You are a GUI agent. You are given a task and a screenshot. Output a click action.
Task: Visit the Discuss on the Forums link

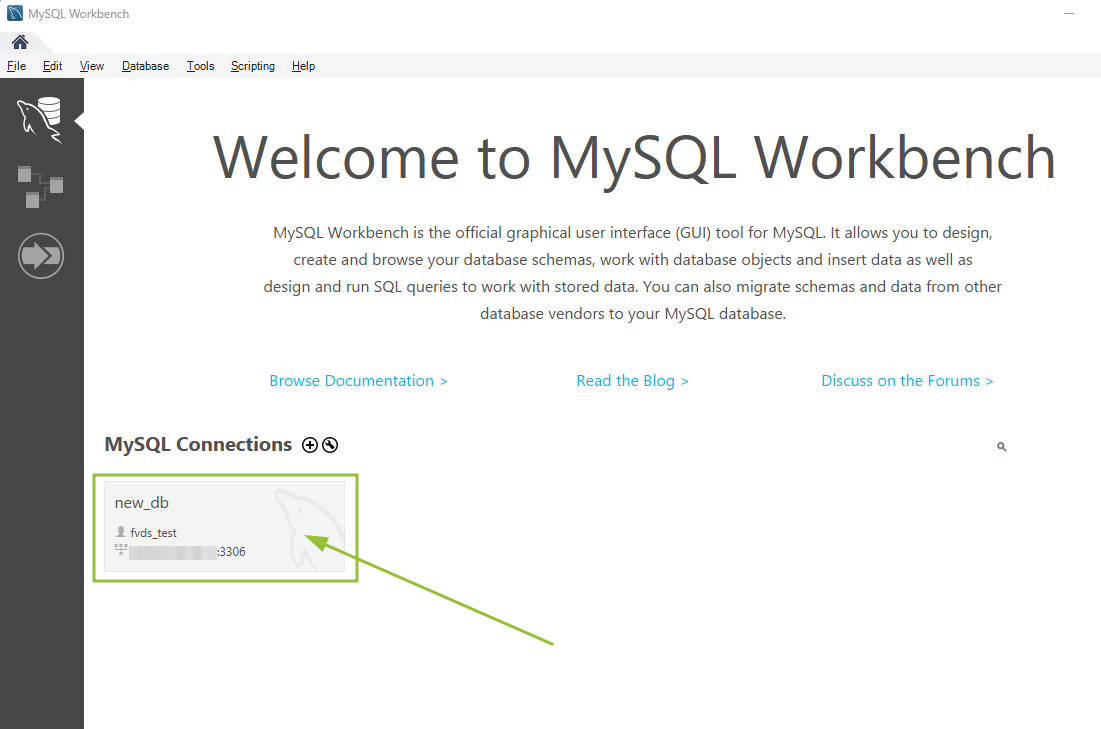[907, 381]
